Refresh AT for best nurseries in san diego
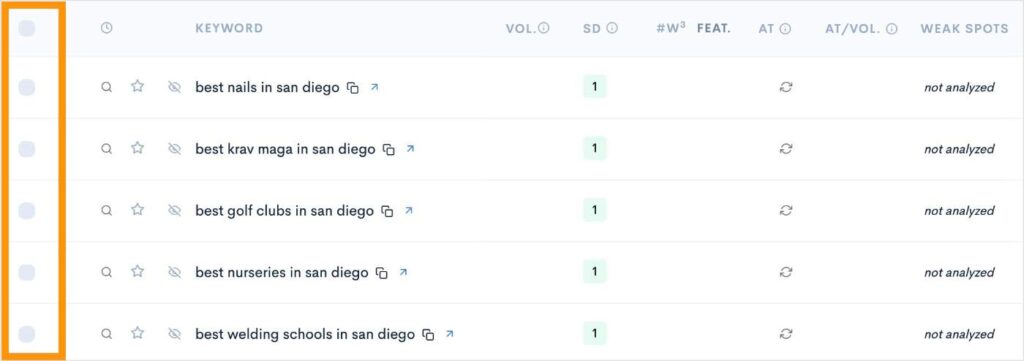The image size is (1024, 361). 786,272
